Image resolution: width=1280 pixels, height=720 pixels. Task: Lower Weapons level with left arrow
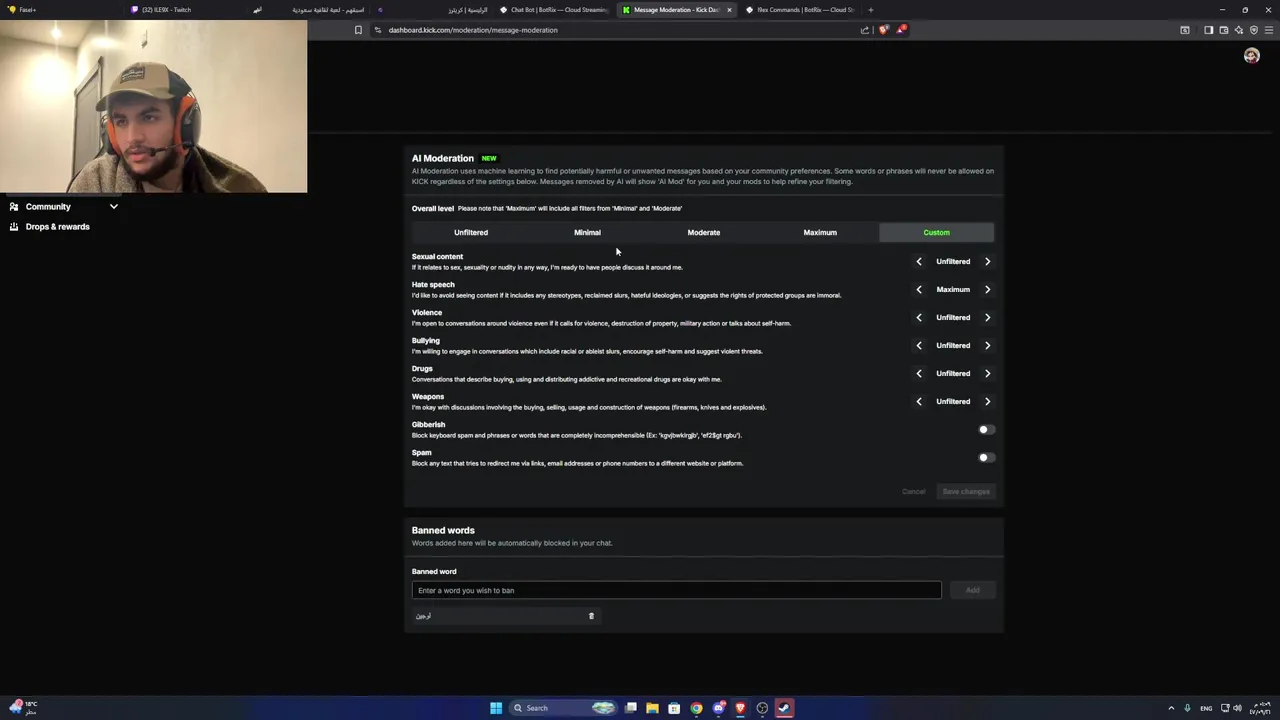click(x=919, y=402)
